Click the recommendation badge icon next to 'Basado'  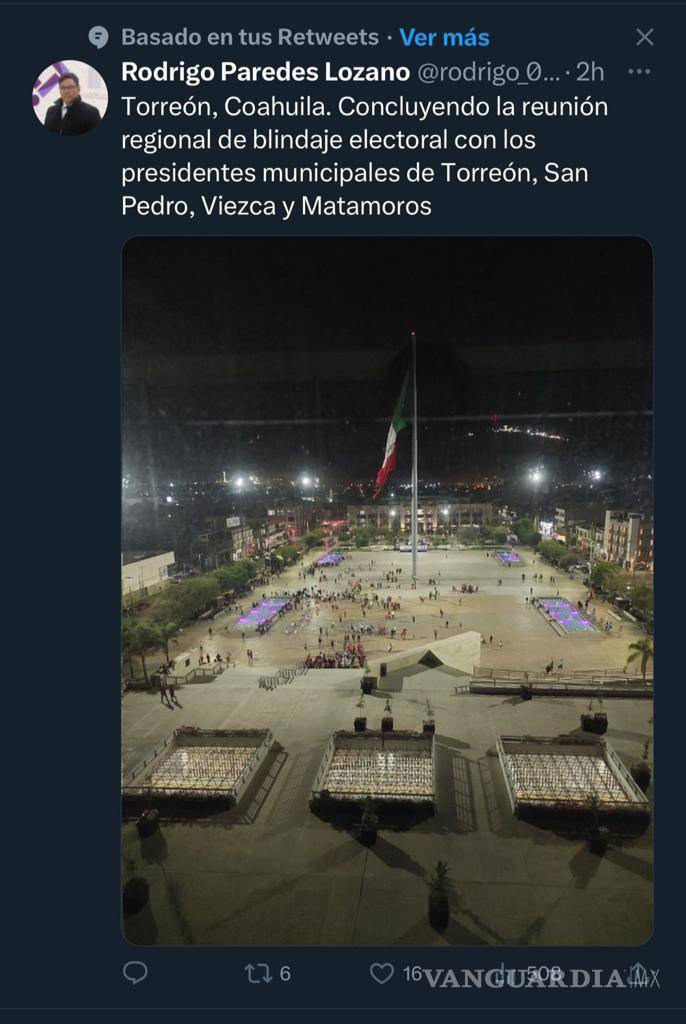97,35
